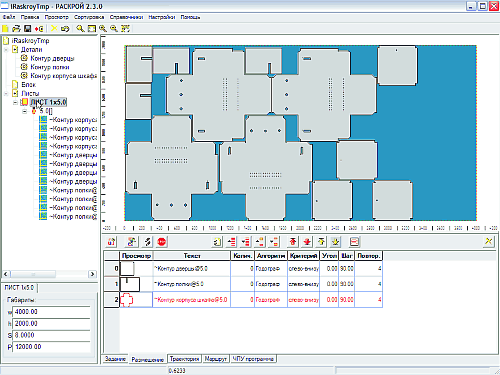Click the red list down-arrow icon
This screenshot has height=375, width=500.
246,242
